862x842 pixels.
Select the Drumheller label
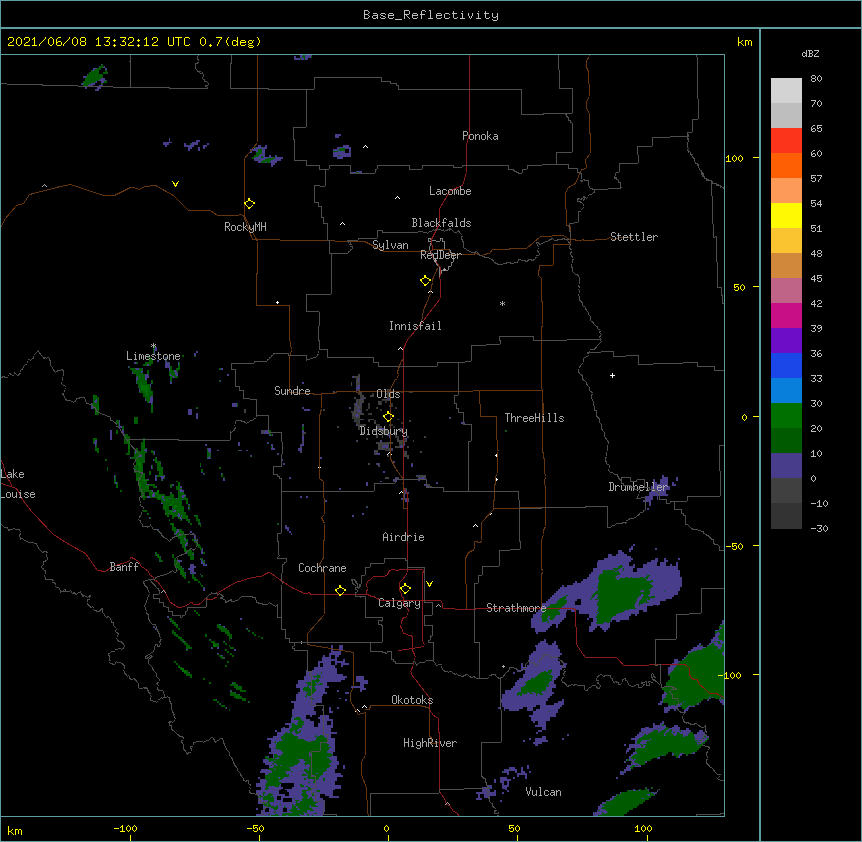pos(638,487)
